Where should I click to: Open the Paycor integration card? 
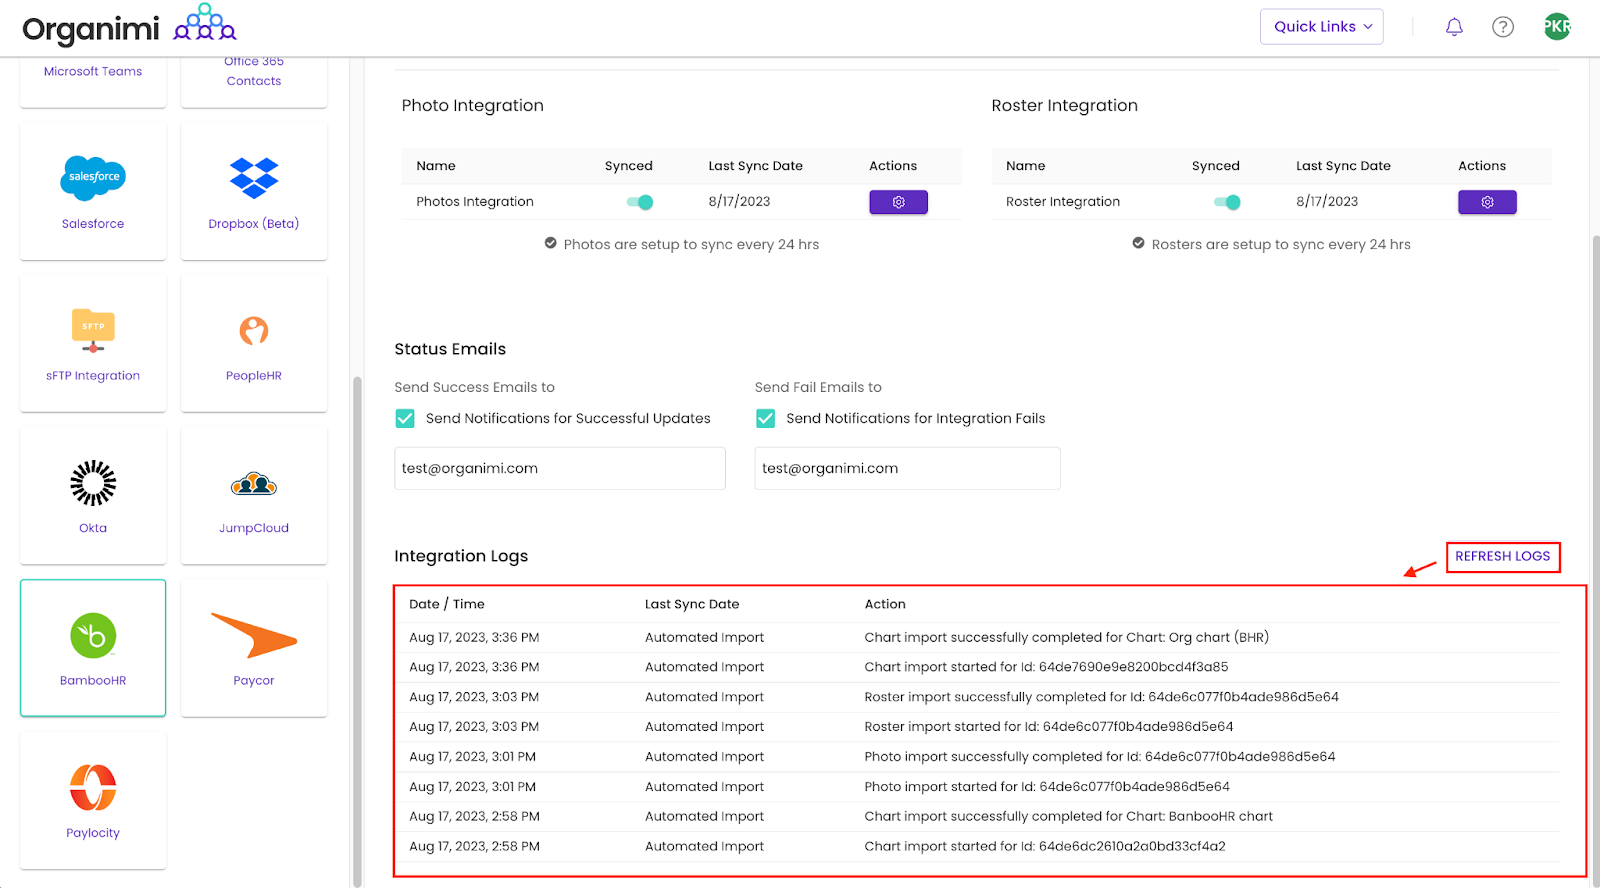click(254, 648)
